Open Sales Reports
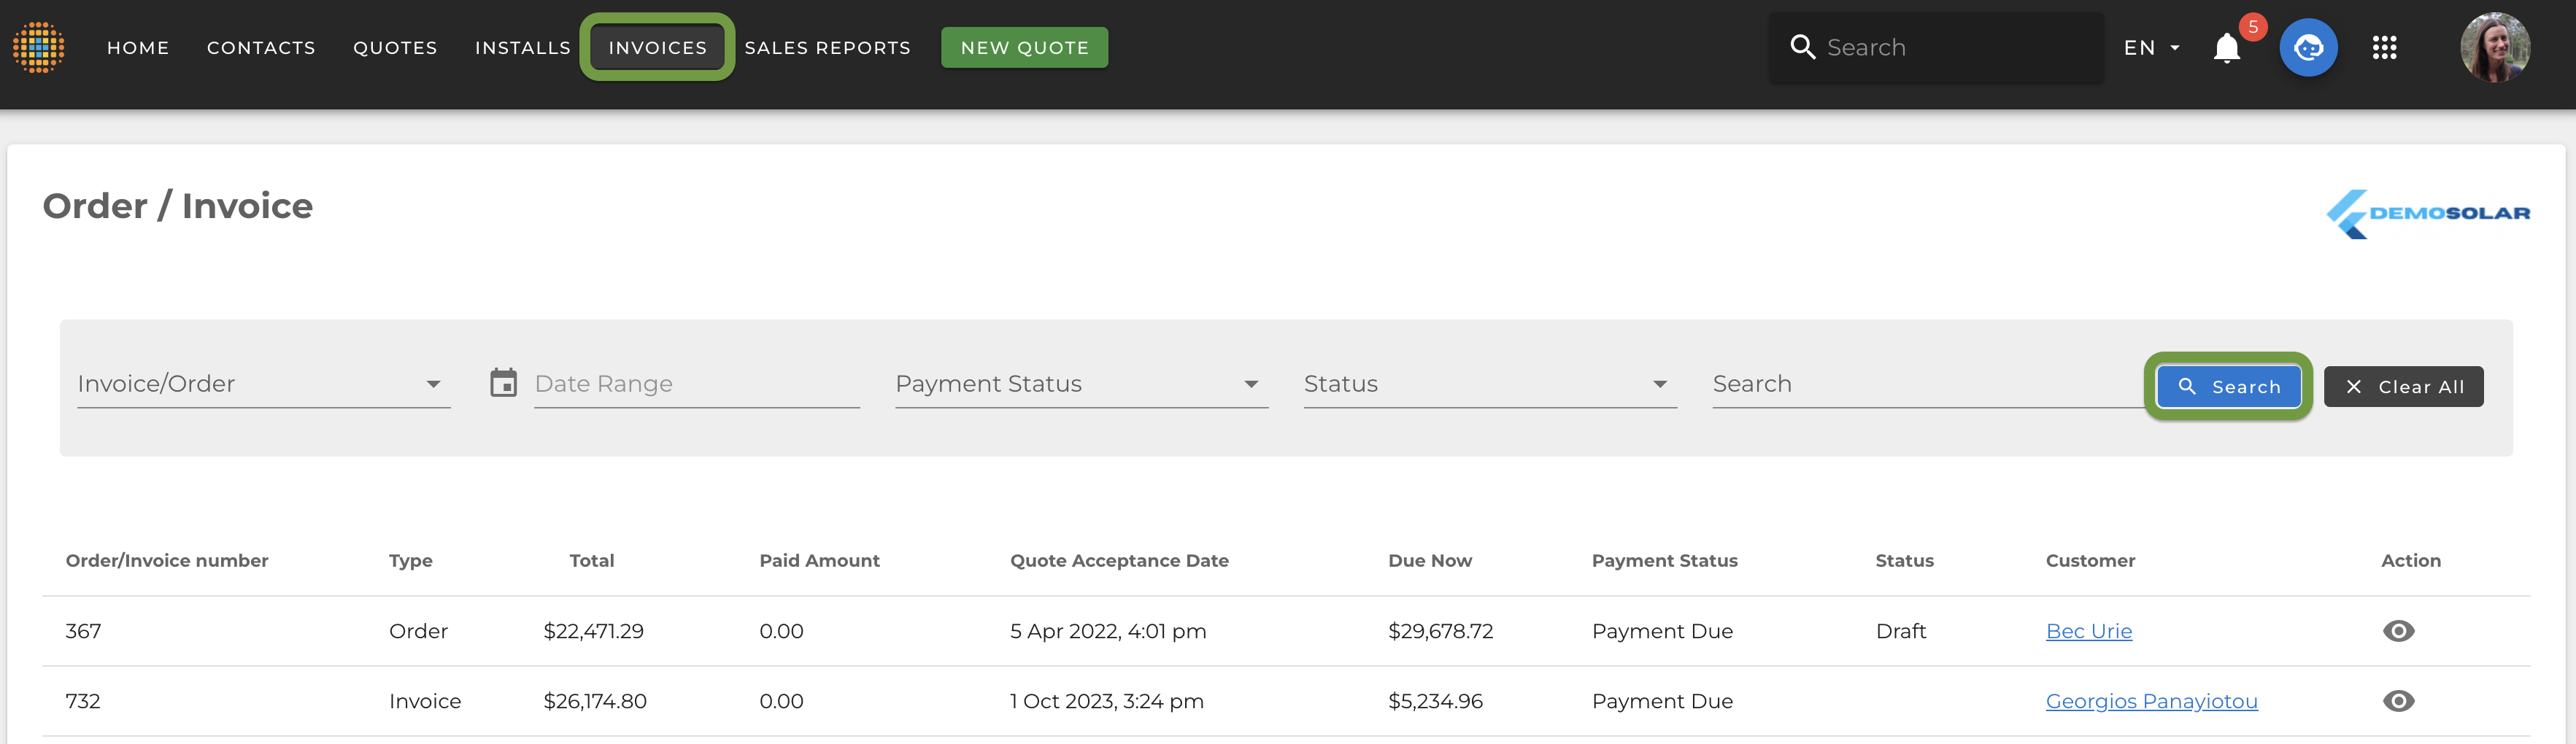Screen dimensions: 2576x744 pyautogui.click(x=827, y=48)
